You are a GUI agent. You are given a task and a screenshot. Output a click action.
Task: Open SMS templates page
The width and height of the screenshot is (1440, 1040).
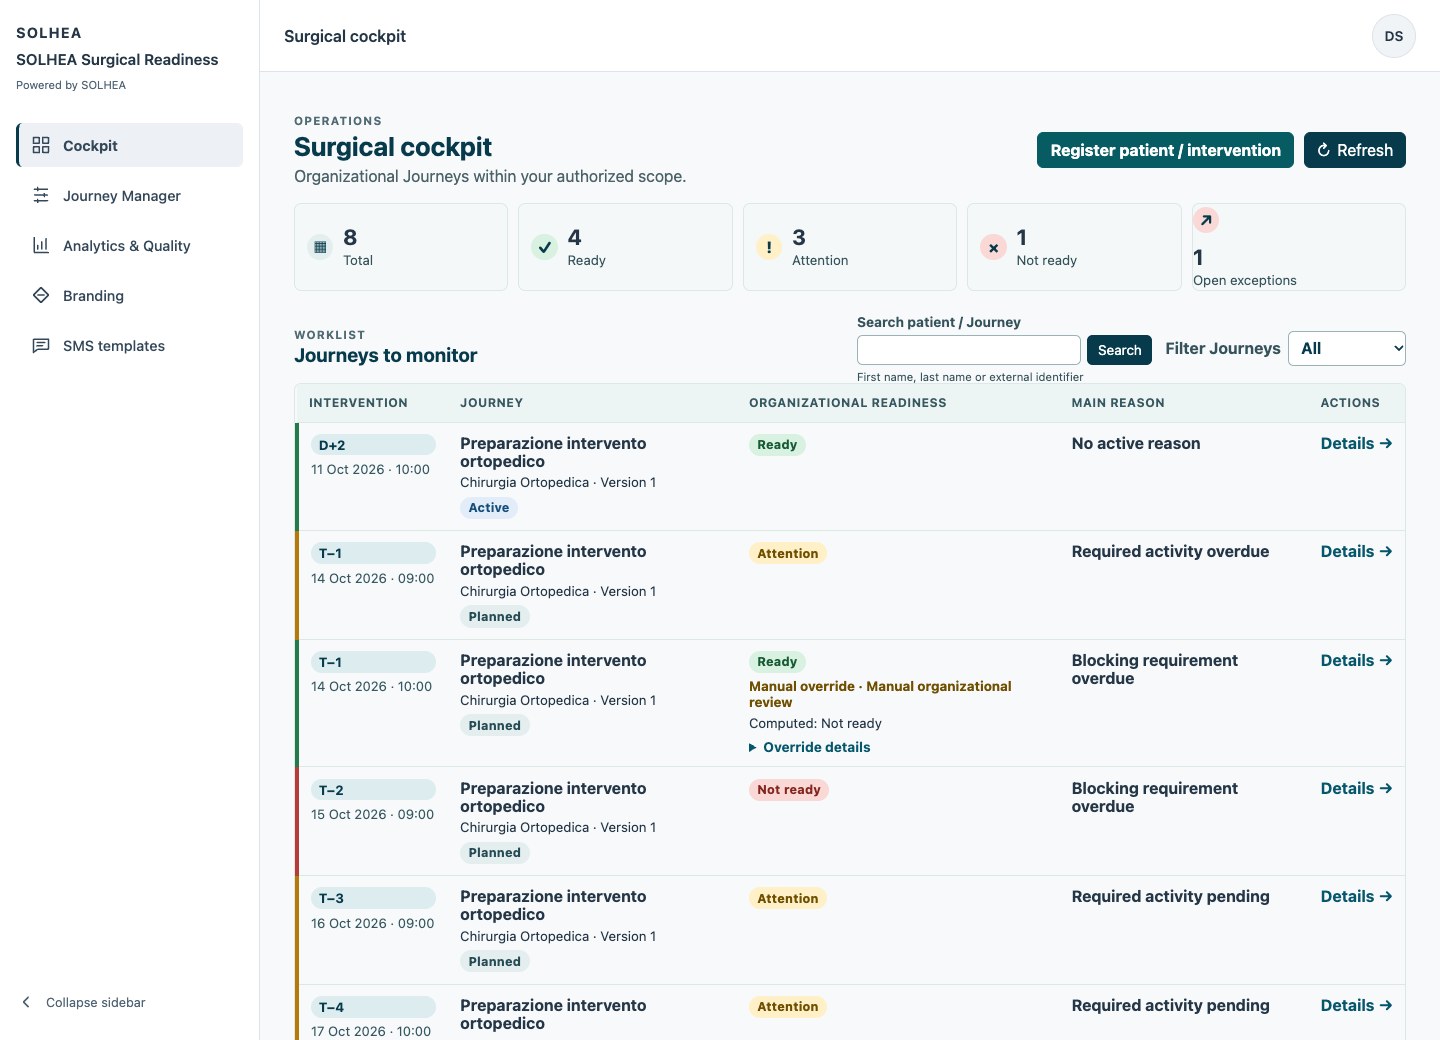point(130,345)
